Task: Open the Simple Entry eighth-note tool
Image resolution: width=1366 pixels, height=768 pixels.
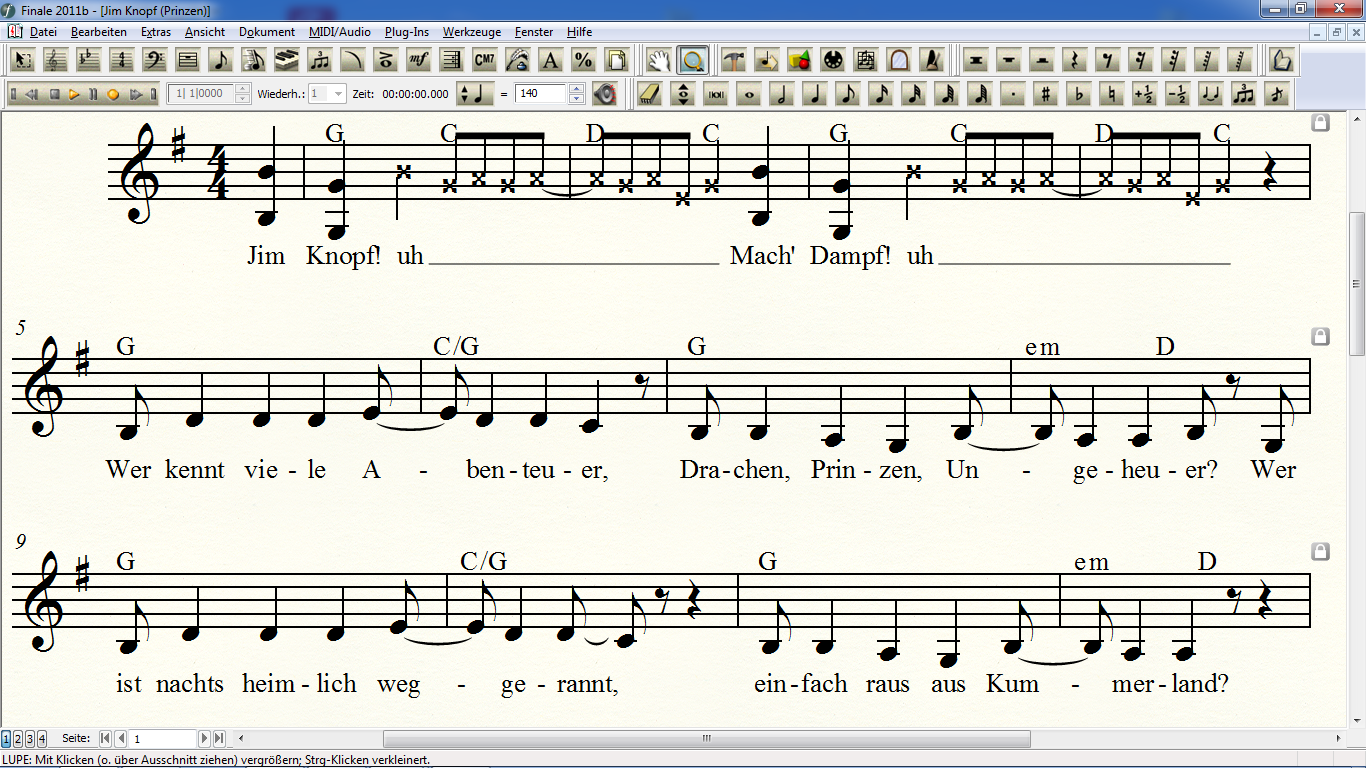Action: 221,60
